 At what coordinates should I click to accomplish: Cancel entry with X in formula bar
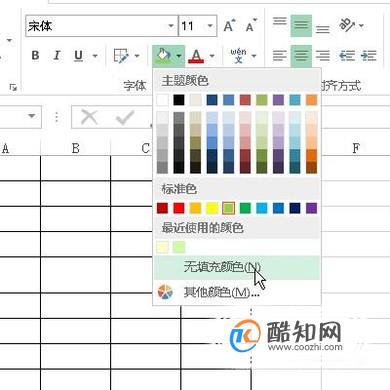pyautogui.click(x=89, y=117)
